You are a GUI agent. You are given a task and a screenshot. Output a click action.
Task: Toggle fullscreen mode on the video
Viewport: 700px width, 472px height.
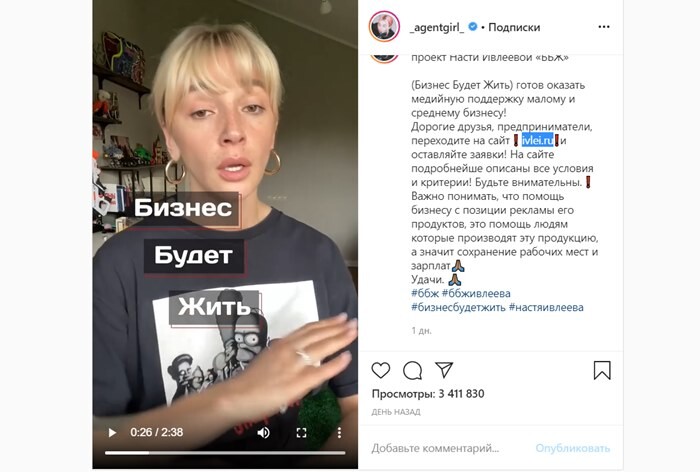pos(302,432)
